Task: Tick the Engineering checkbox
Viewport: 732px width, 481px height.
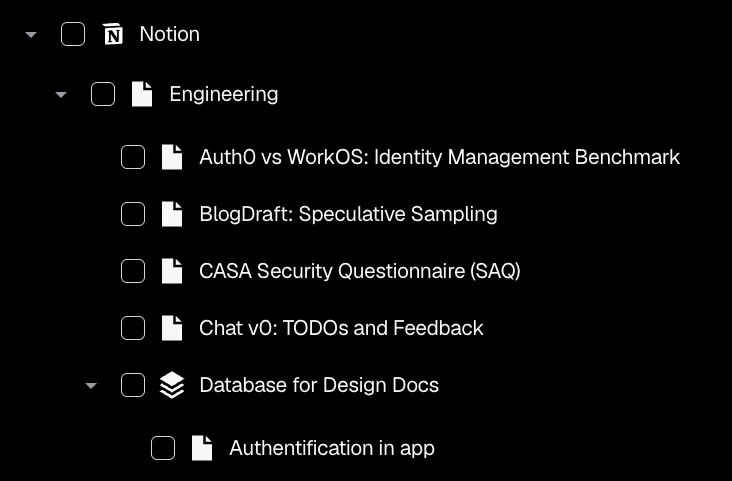Action: [x=103, y=95]
